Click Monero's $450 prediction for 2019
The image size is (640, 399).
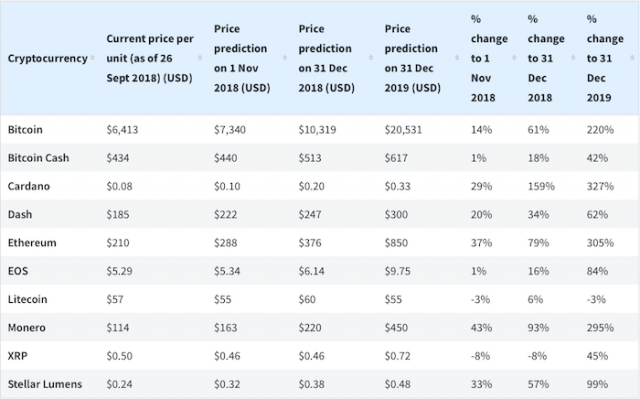[x=396, y=328]
